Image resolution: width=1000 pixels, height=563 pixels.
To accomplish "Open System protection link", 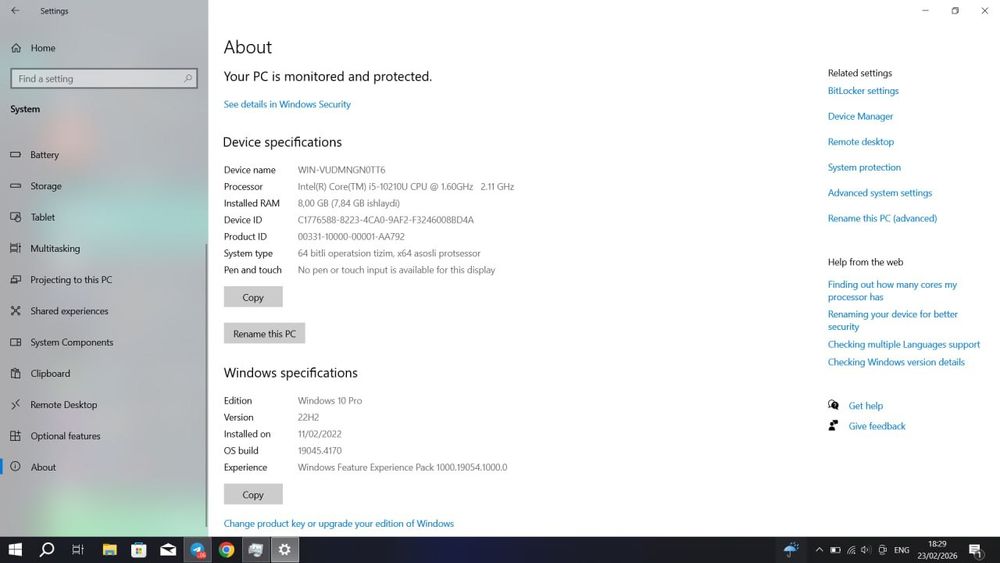I will (x=864, y=167).
